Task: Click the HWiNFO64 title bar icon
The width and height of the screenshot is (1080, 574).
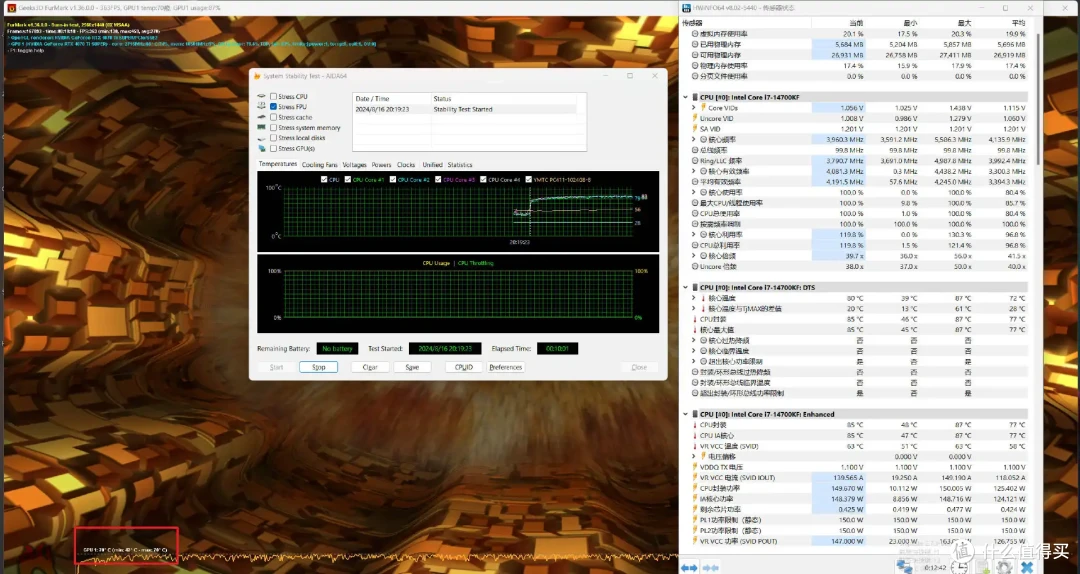Action: click(686, 8)
